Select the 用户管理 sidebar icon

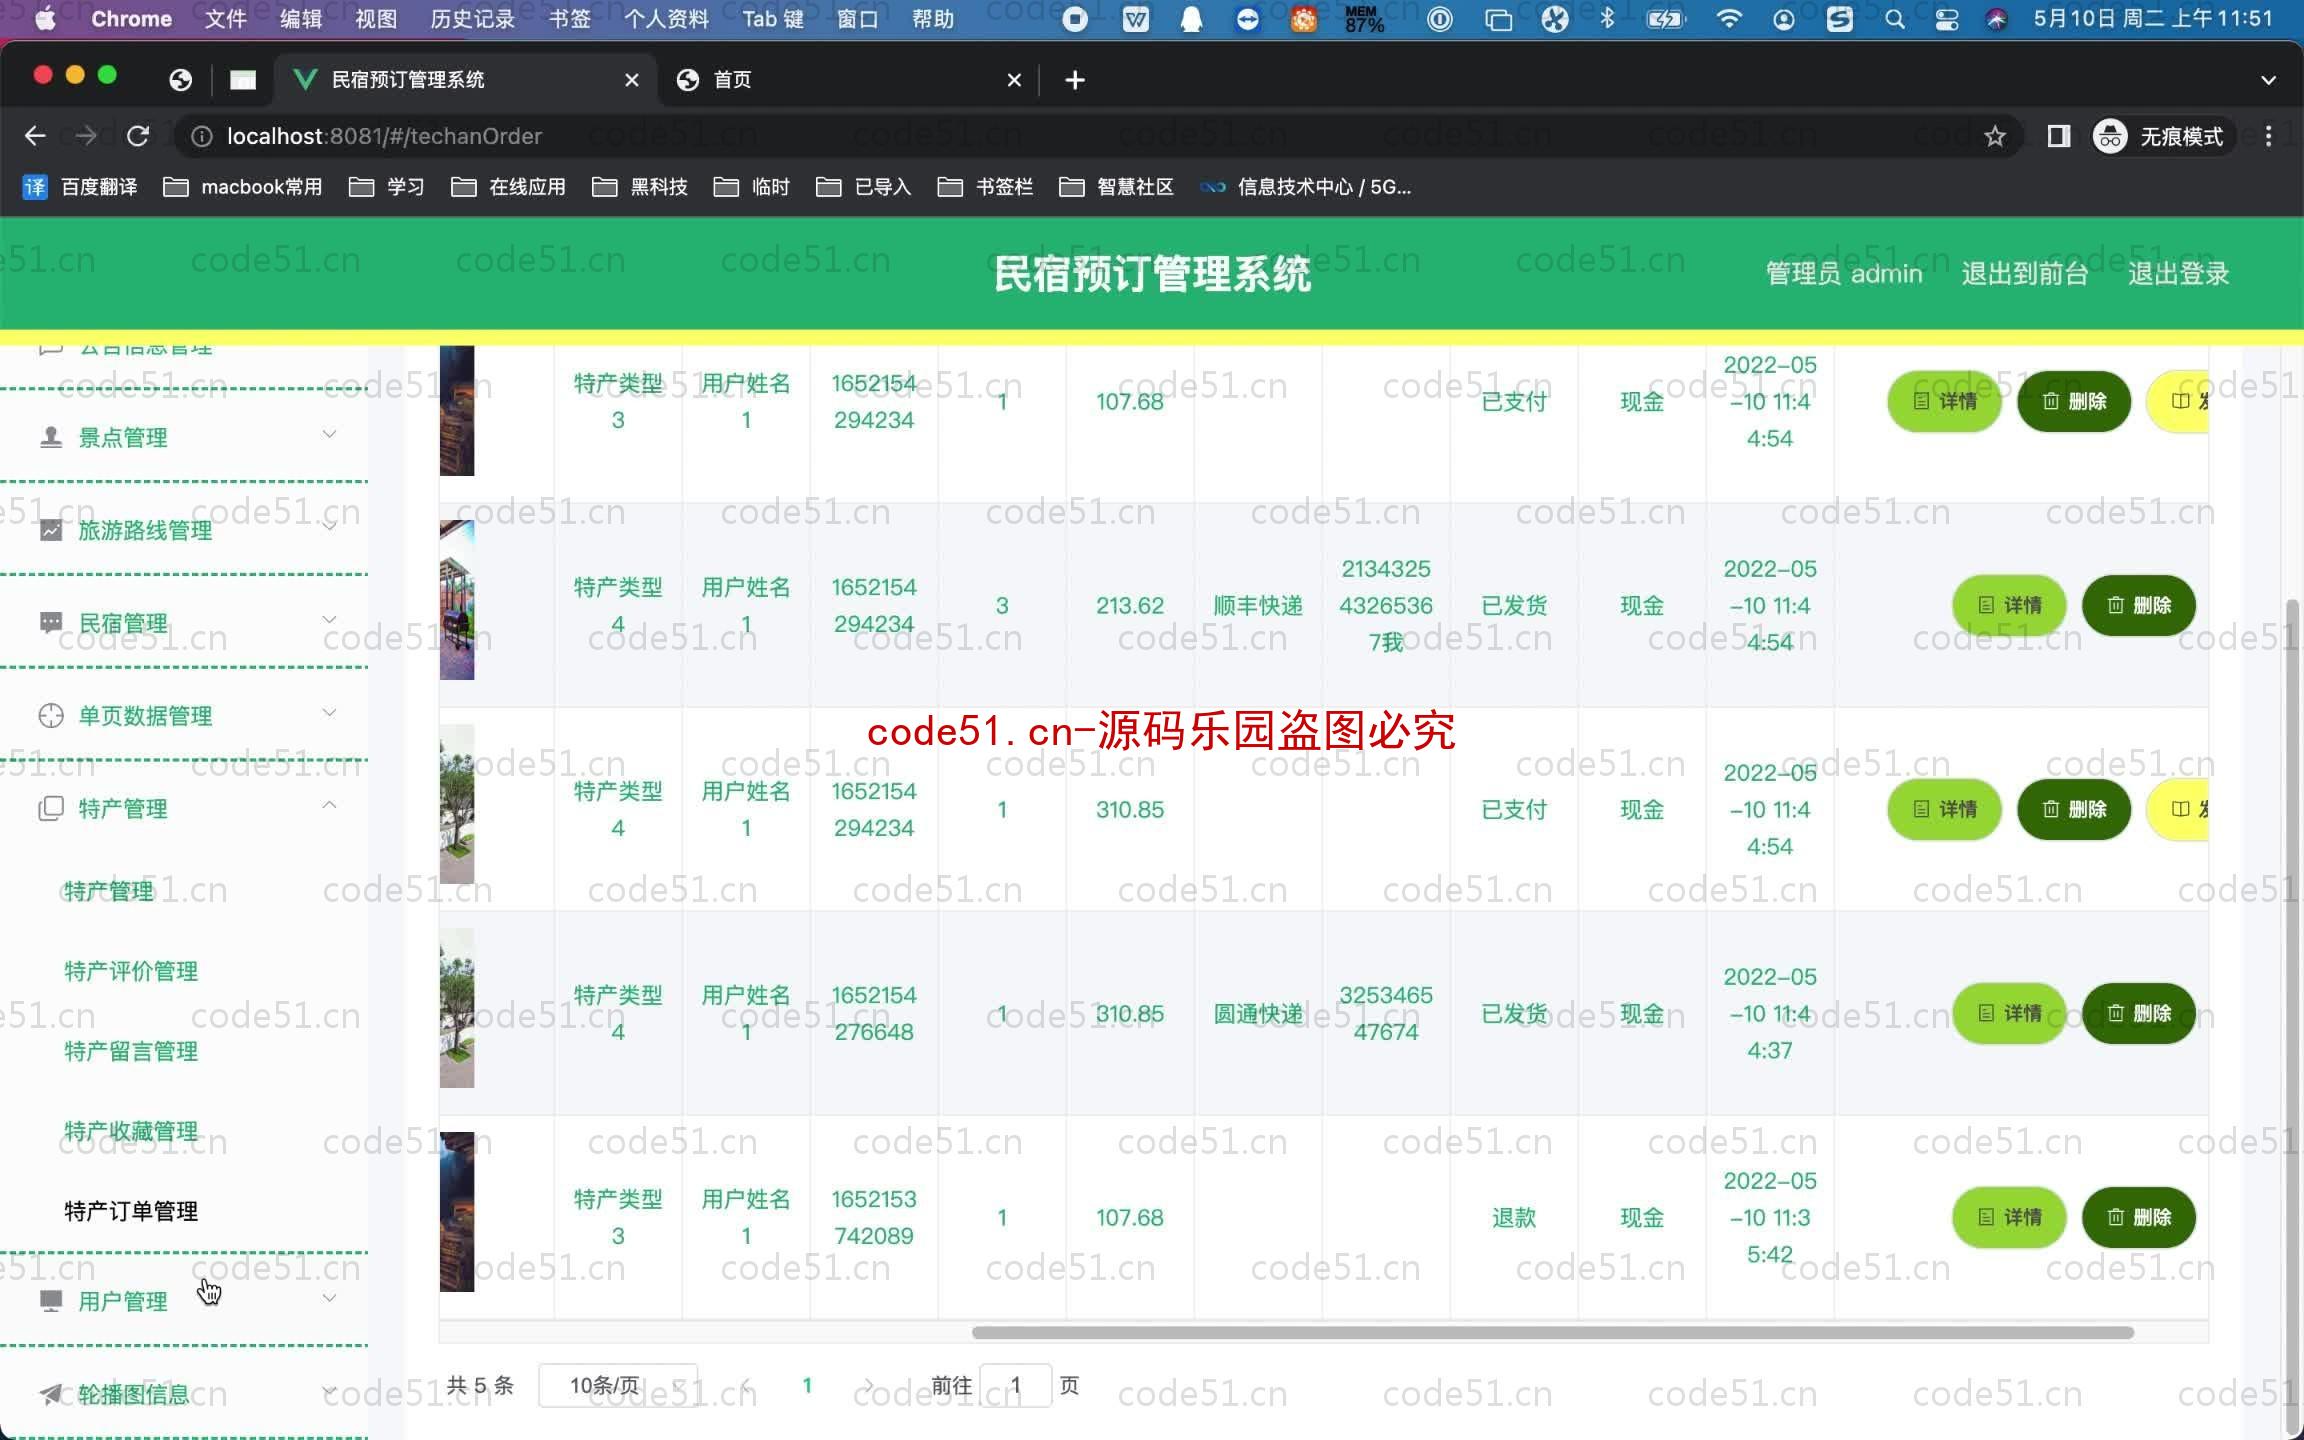(x=53, y=1301)
